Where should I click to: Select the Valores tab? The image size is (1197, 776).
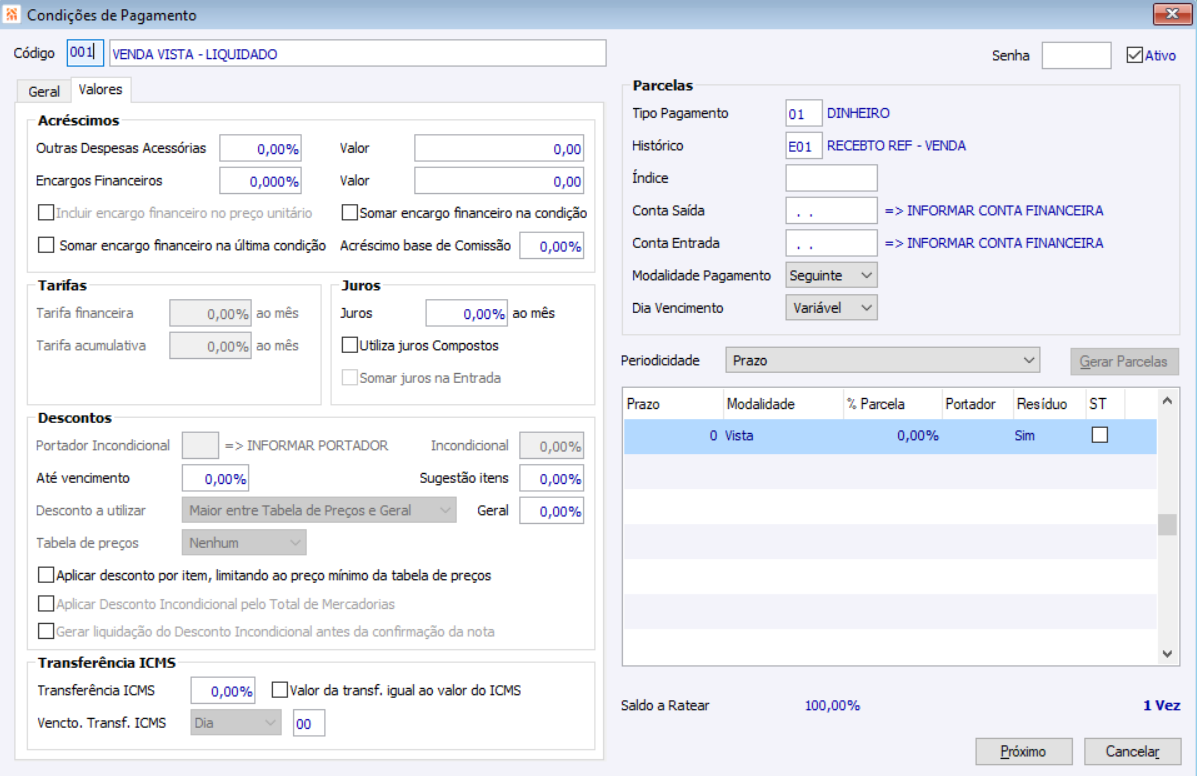click(x=100, y=89)
